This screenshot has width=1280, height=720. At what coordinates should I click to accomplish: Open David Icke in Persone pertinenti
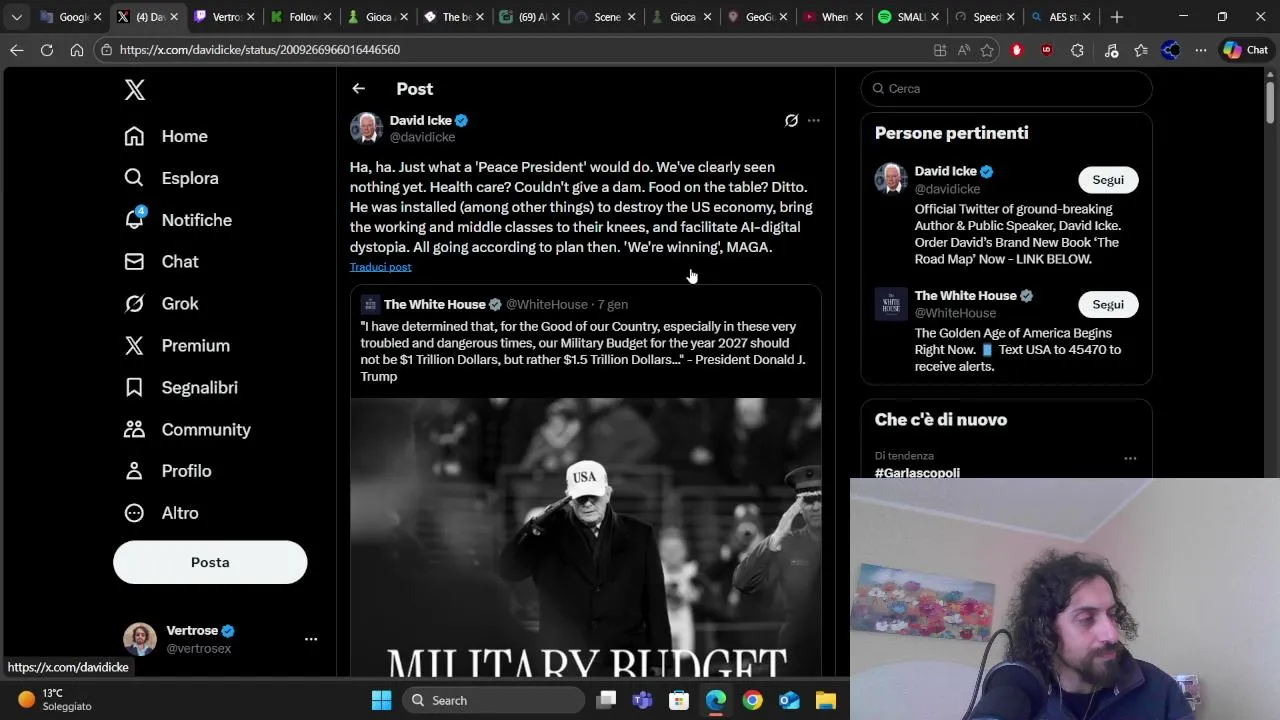(945, 171)
